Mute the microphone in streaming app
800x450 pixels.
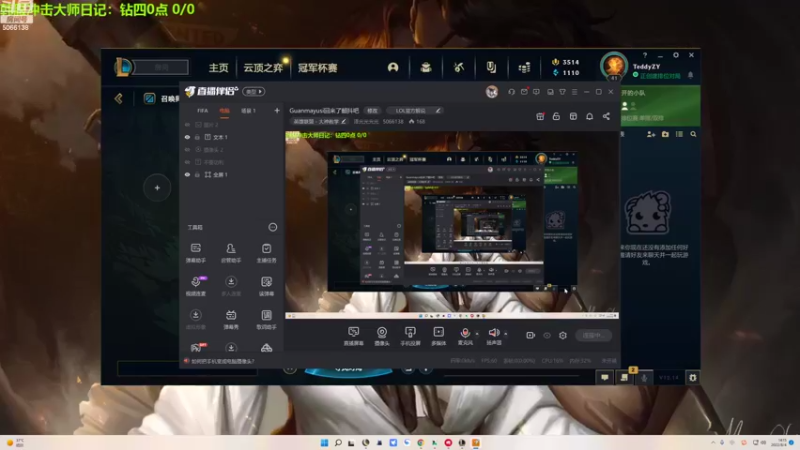coord(465,333)
